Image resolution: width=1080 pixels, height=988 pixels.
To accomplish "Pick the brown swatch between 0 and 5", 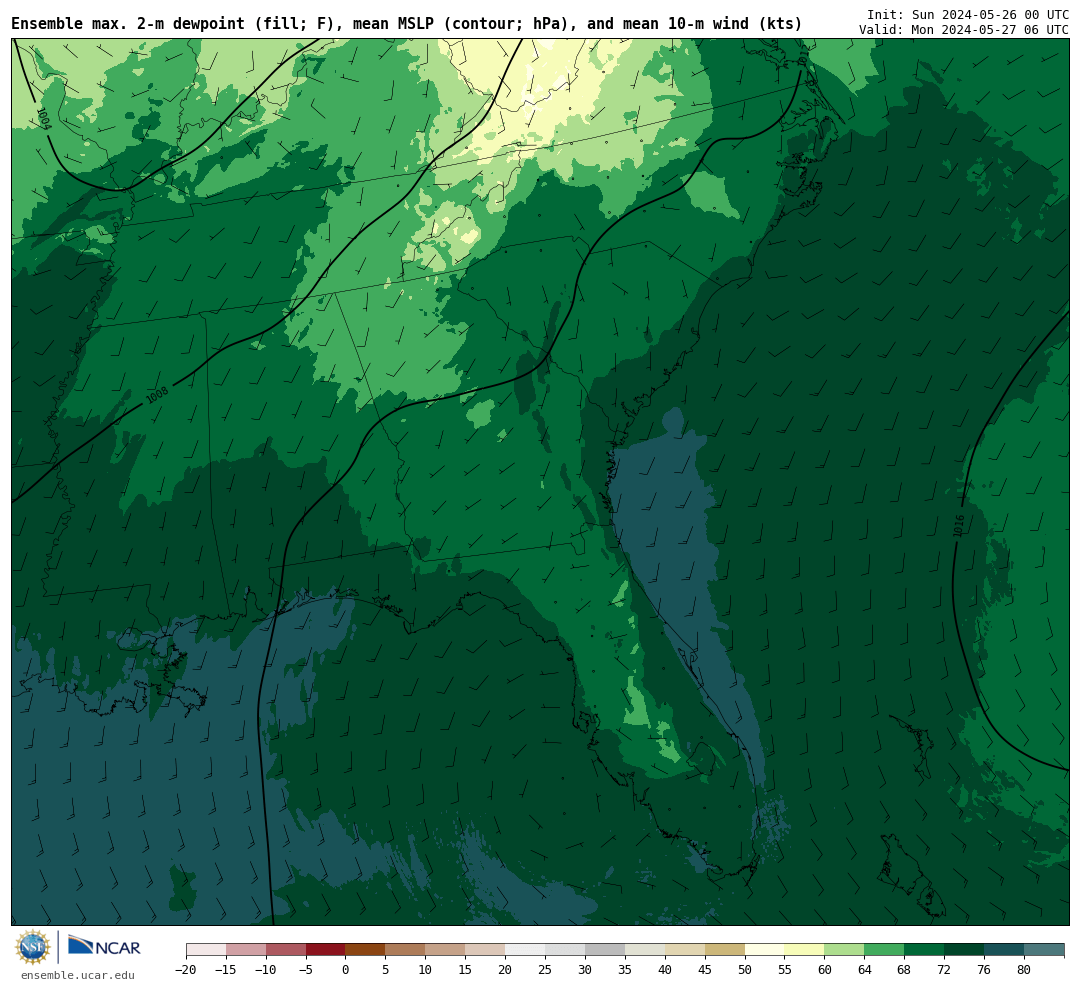I will tap(366, 950).
